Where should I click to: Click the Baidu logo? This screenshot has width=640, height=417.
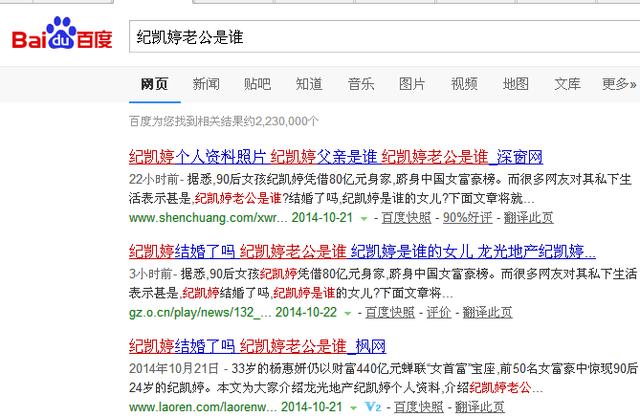62,34
